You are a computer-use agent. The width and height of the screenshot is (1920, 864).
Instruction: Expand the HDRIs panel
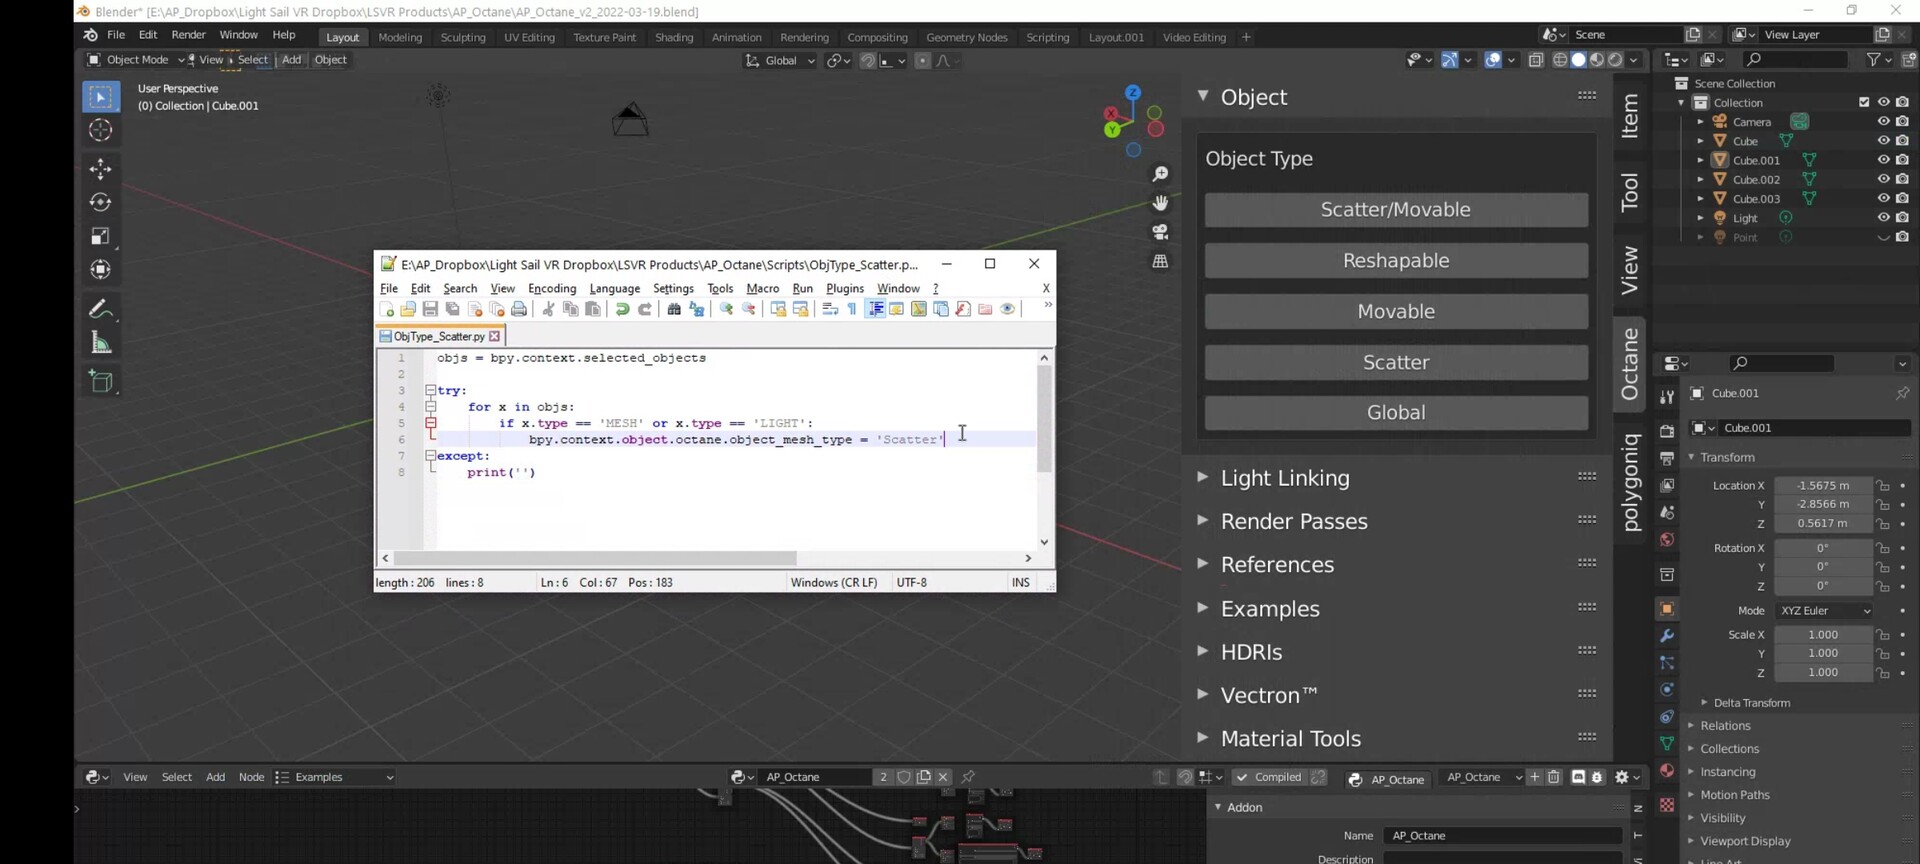point(1202,651)
